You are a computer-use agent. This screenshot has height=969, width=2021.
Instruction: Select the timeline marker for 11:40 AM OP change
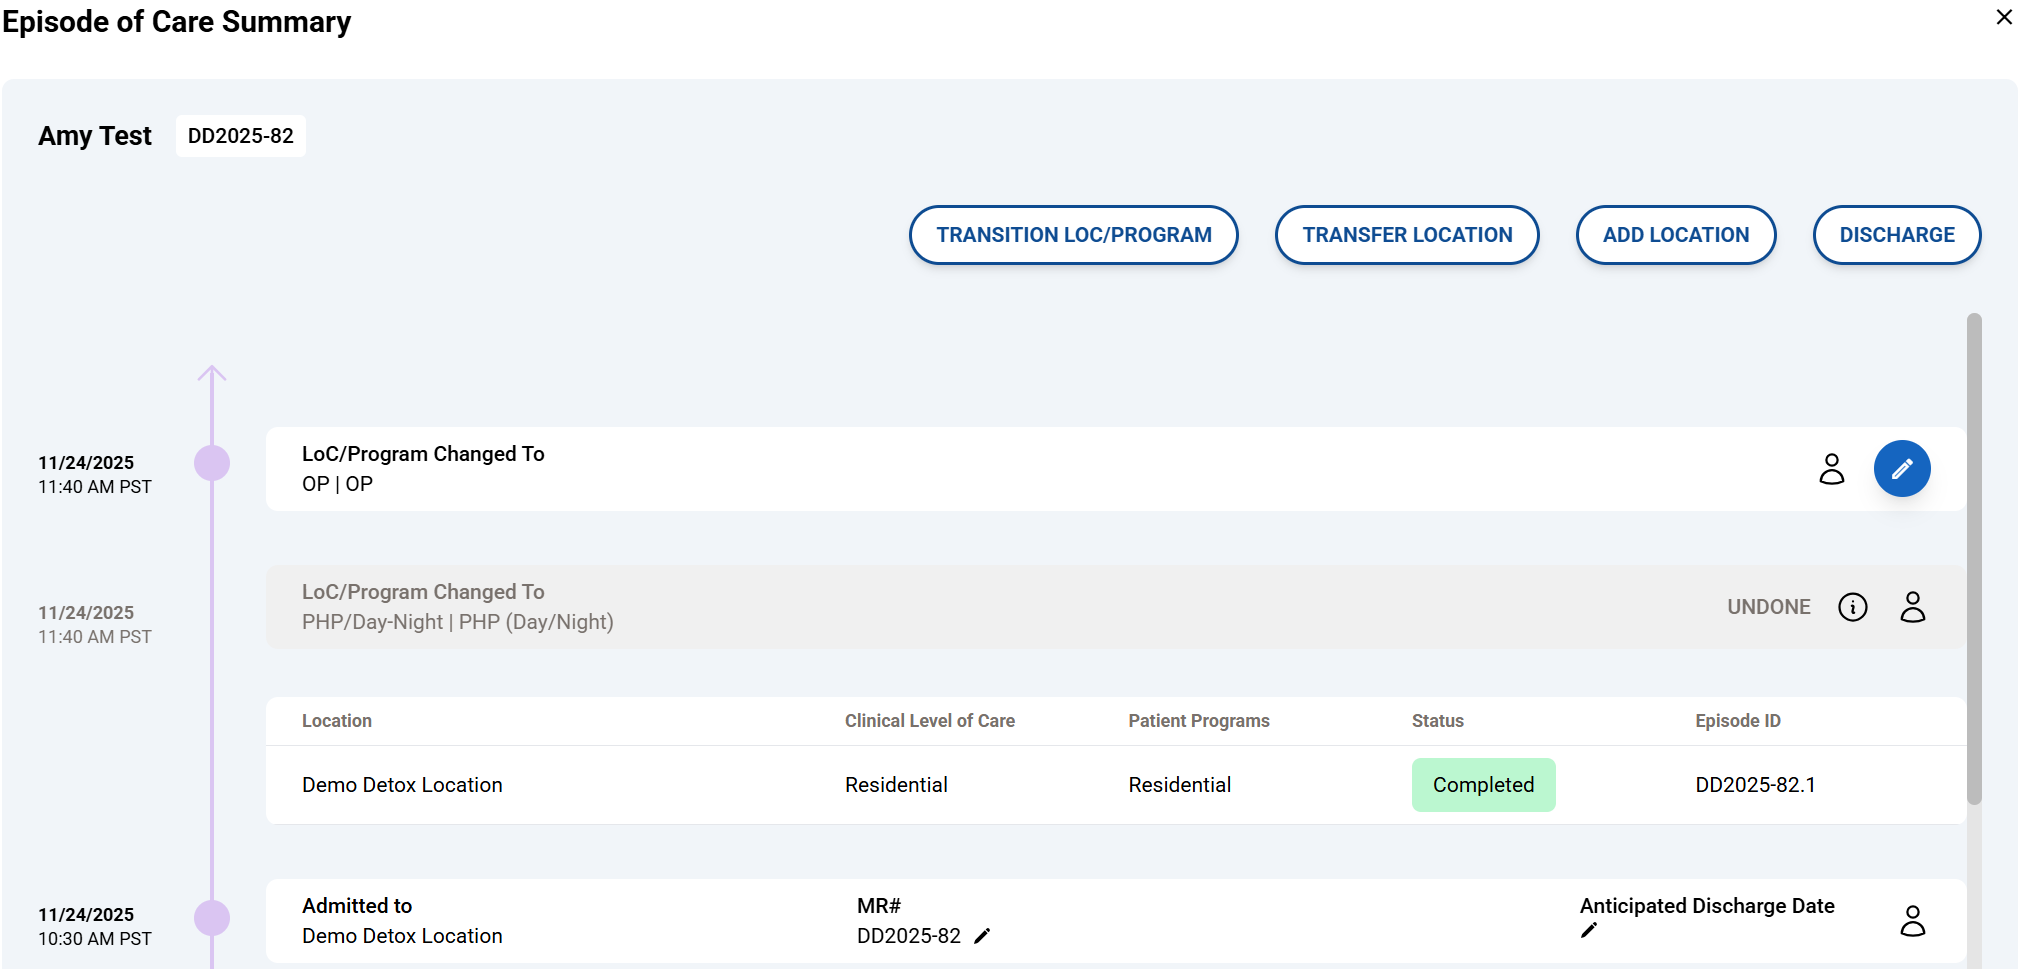point(212,463)
